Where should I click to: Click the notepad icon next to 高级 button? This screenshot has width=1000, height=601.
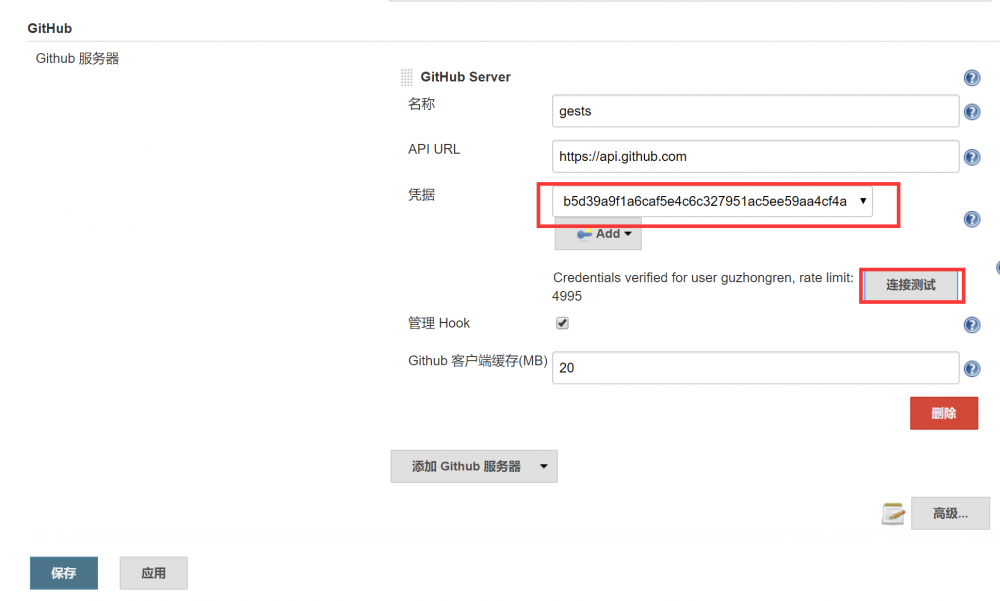(893, 513)
